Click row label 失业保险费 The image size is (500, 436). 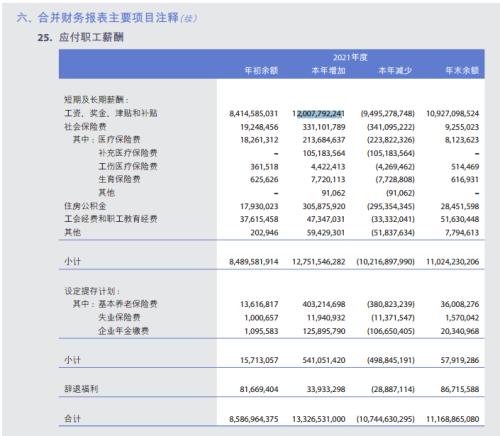[119, 317]
